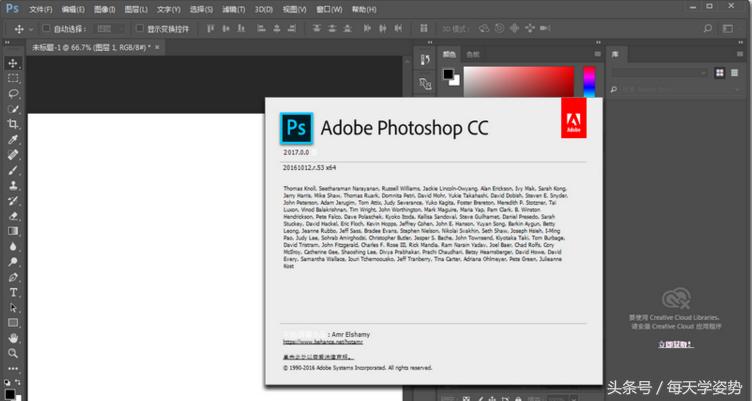Image resolution: width=752 pixels, height=401 pixels.
Task: Click the Ps logo in About dialog
Action: coord(296,128)
